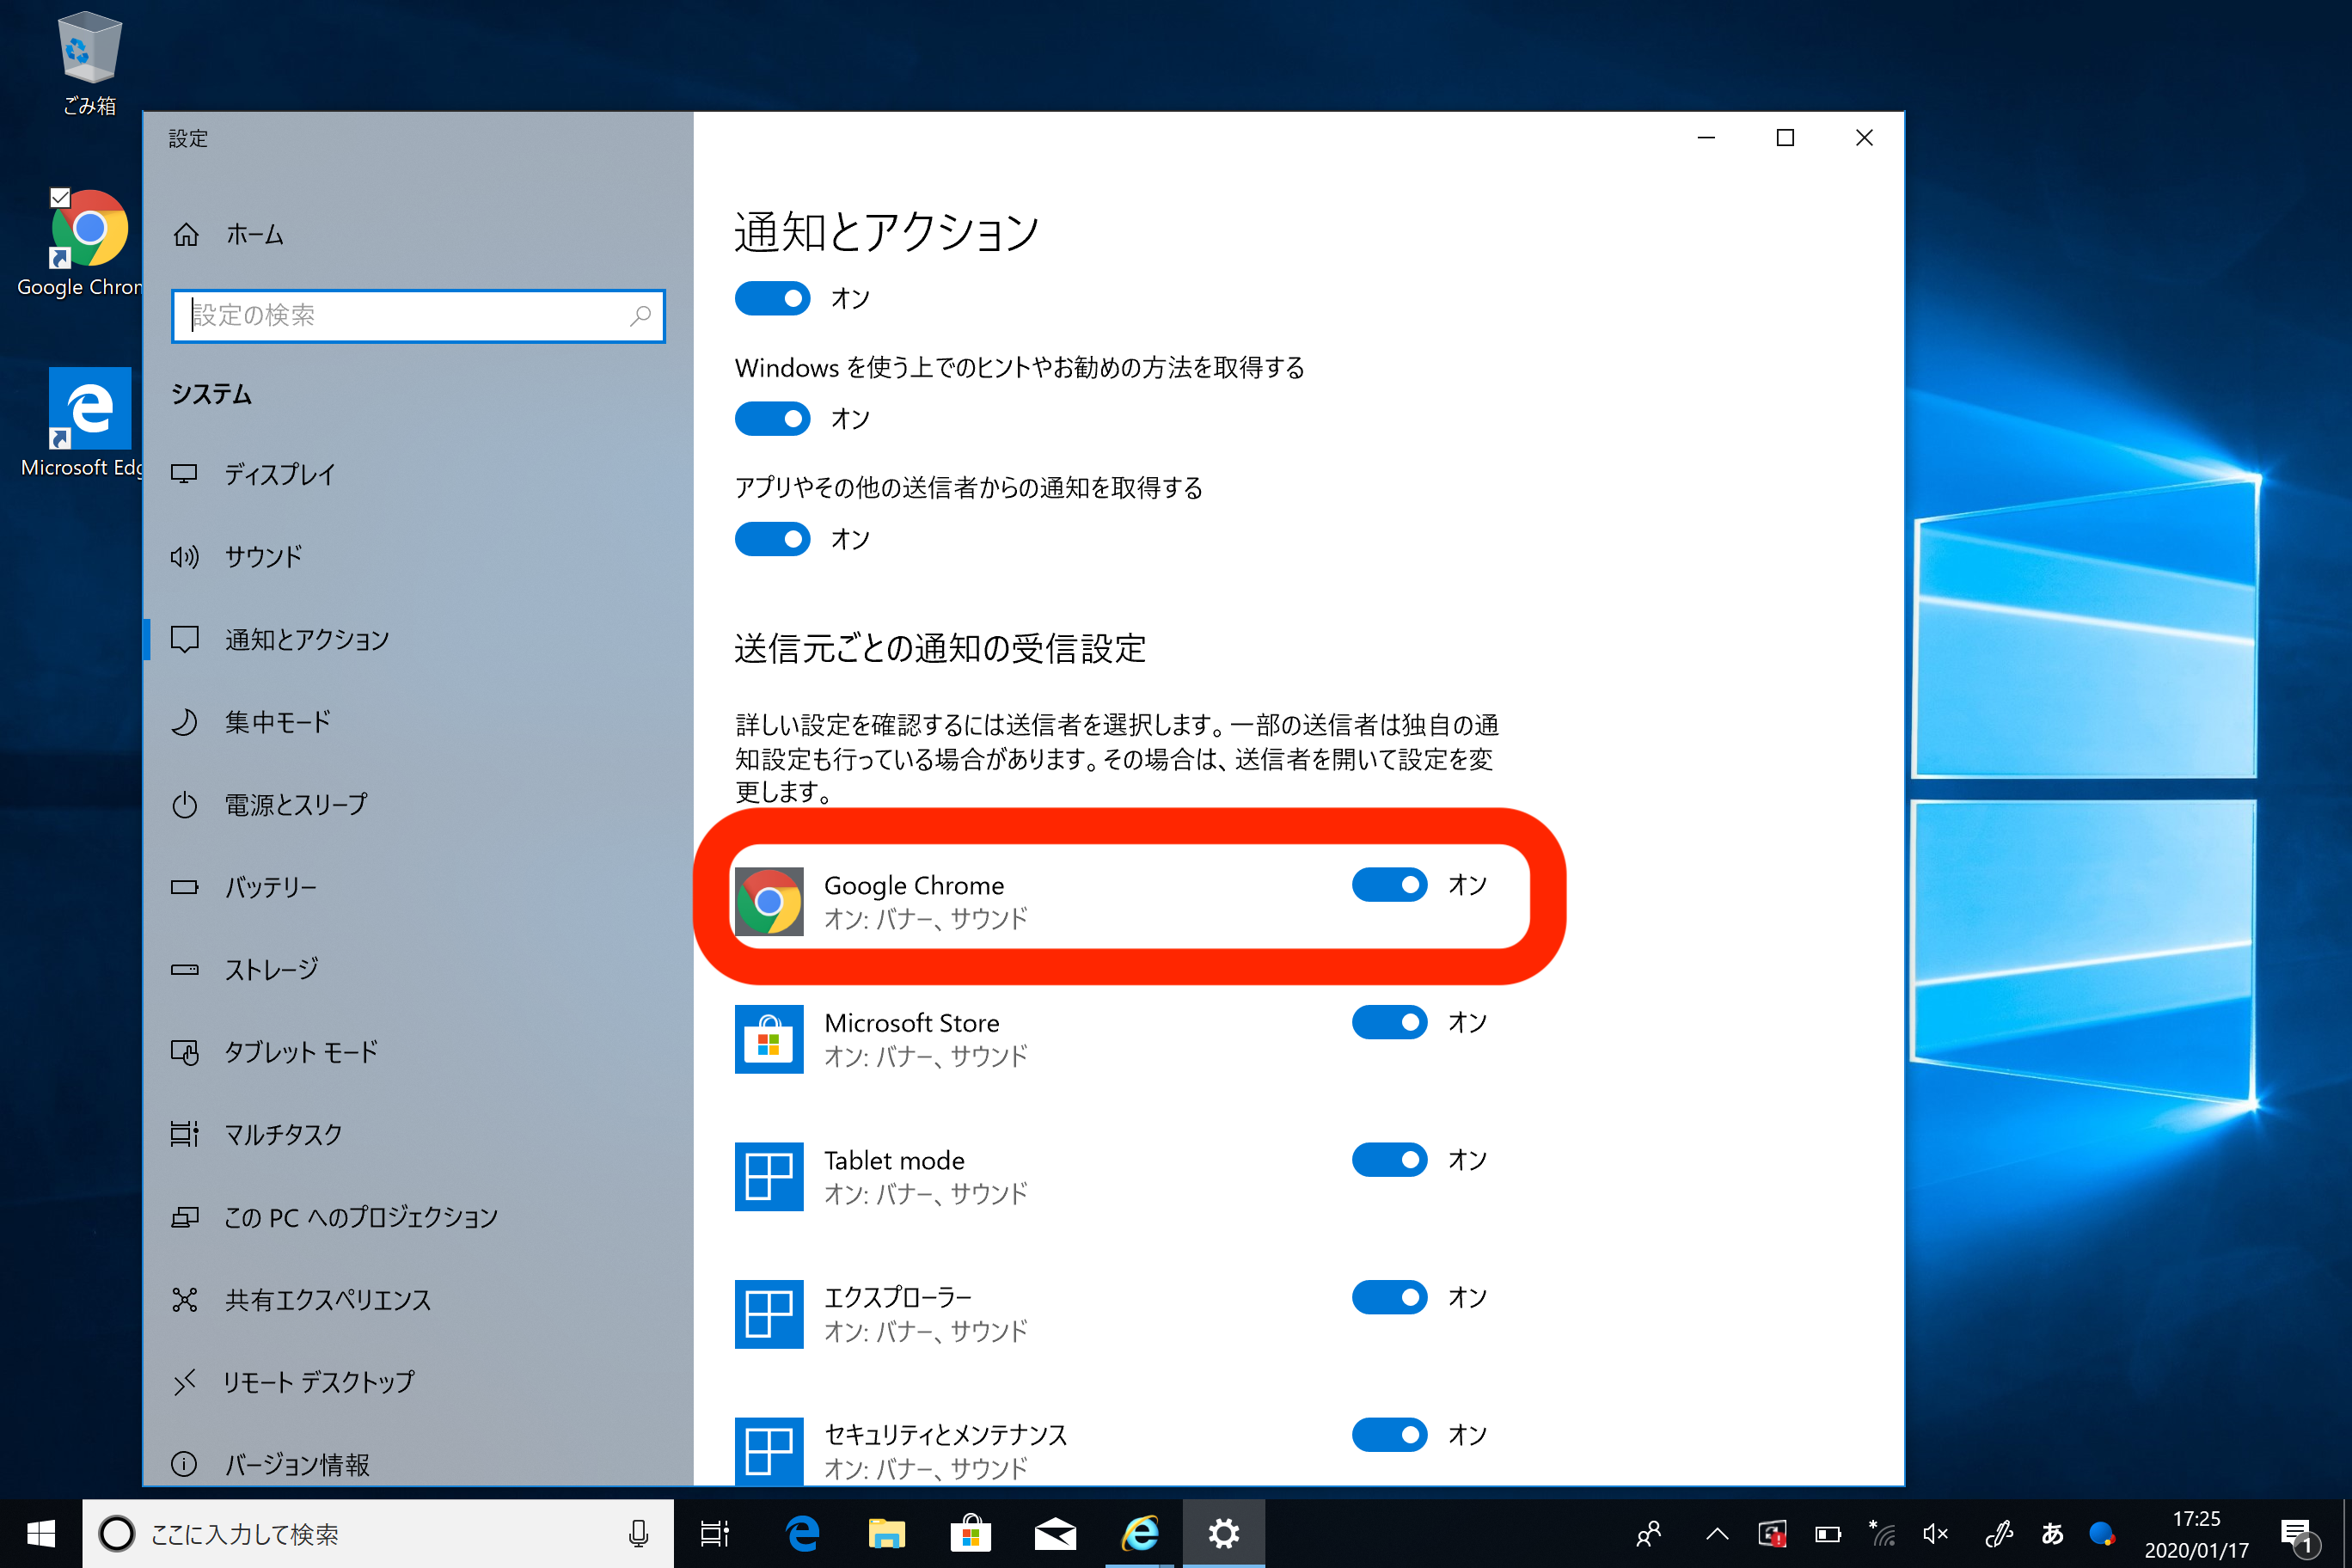This screenshot has height=1568, width=2352.
Task: Turn off Microsoft Store notifications toggle
Action: [1390, 1022]
